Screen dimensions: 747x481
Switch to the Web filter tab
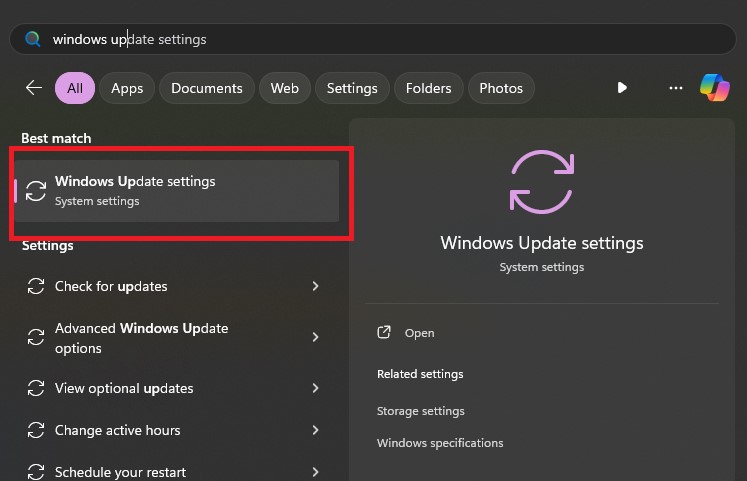point(284,88)
